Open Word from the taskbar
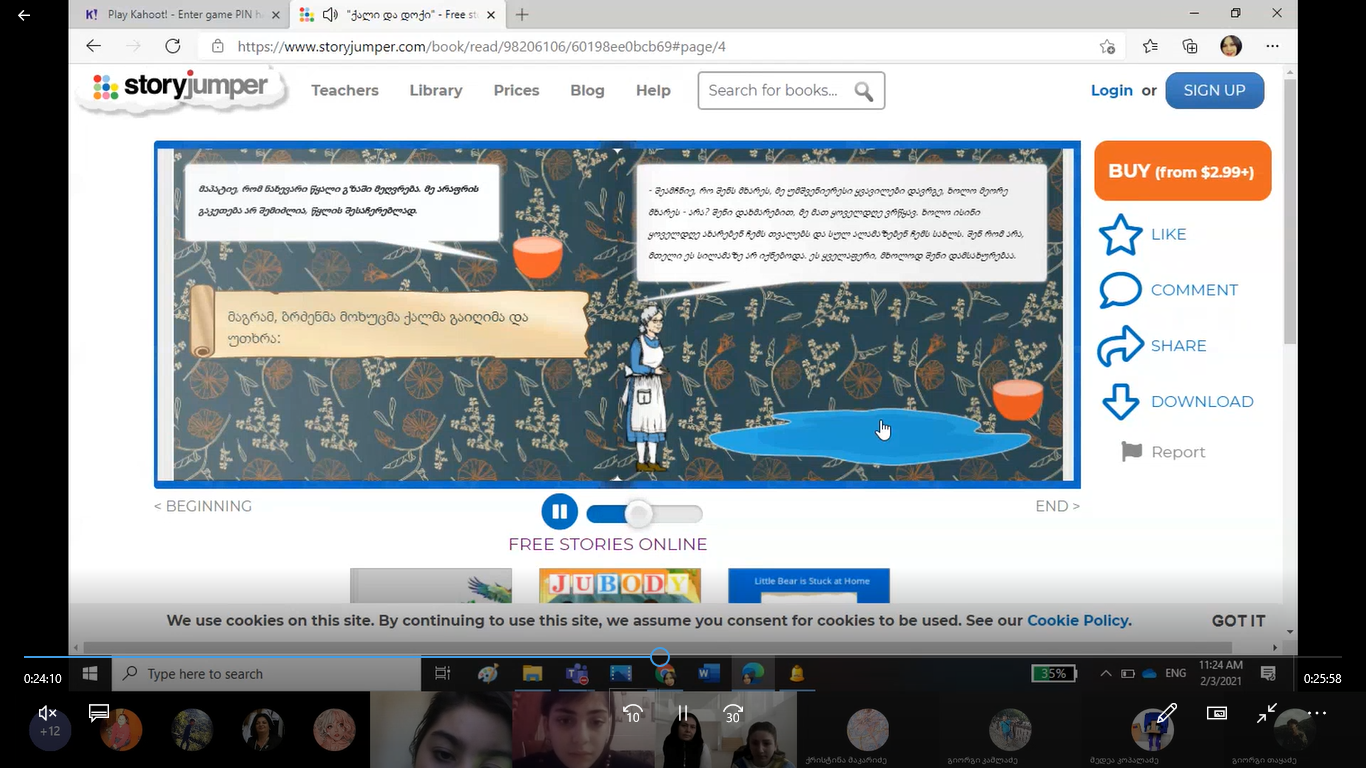 (709, 674)
